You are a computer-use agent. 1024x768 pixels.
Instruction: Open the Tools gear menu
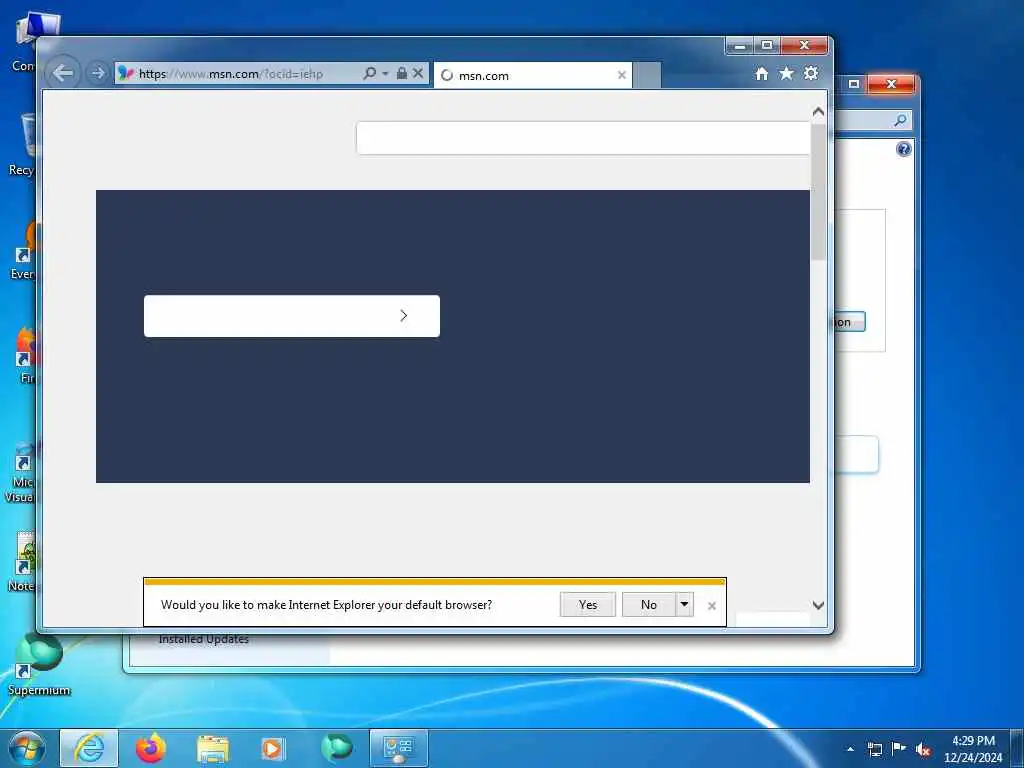[811, 73]
